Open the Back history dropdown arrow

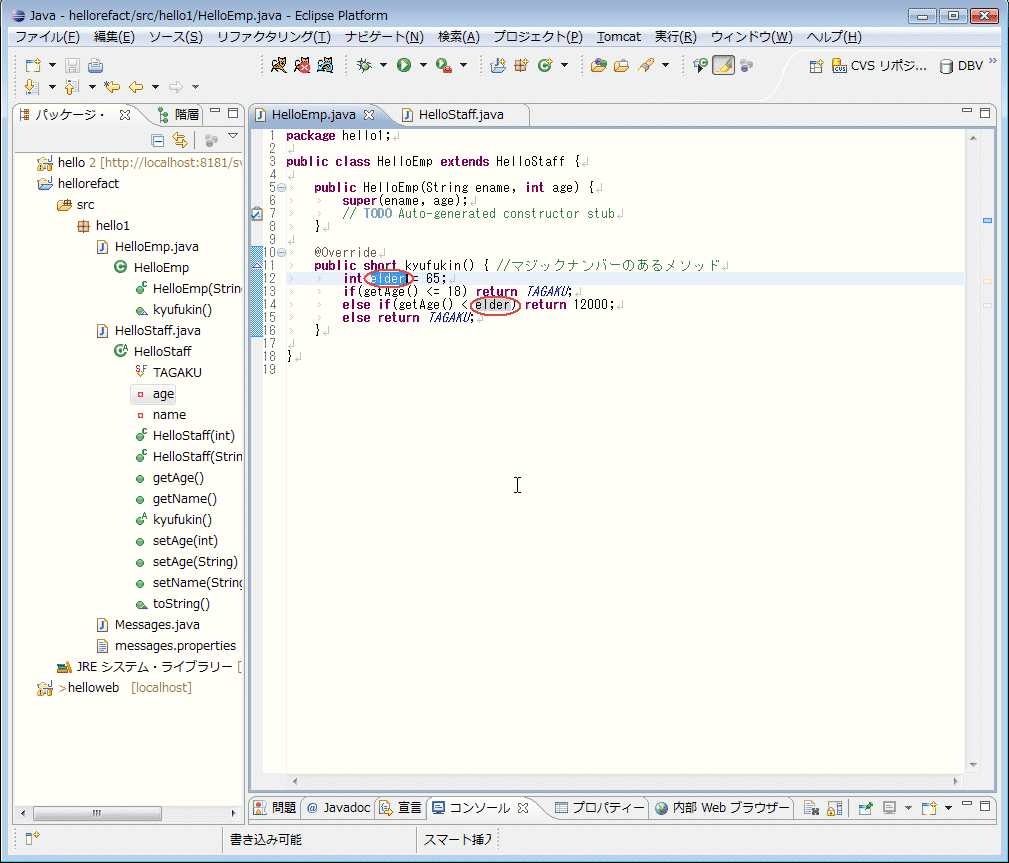[x=155, y=86]
